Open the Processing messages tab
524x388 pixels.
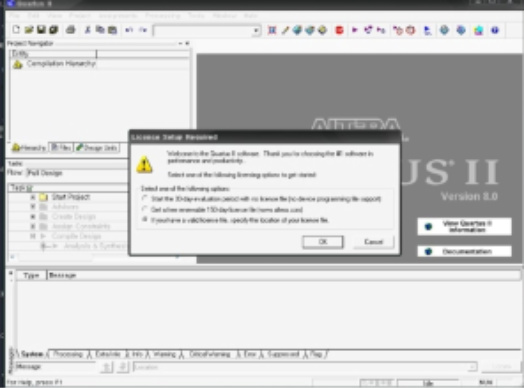click(68, 354)
